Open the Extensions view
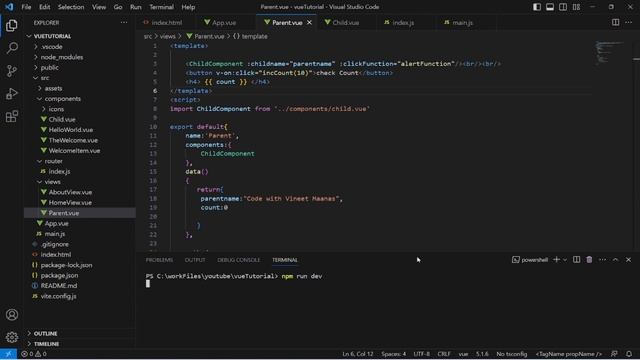The width and height of the screenshot is (640, 360). coord(11,117)
